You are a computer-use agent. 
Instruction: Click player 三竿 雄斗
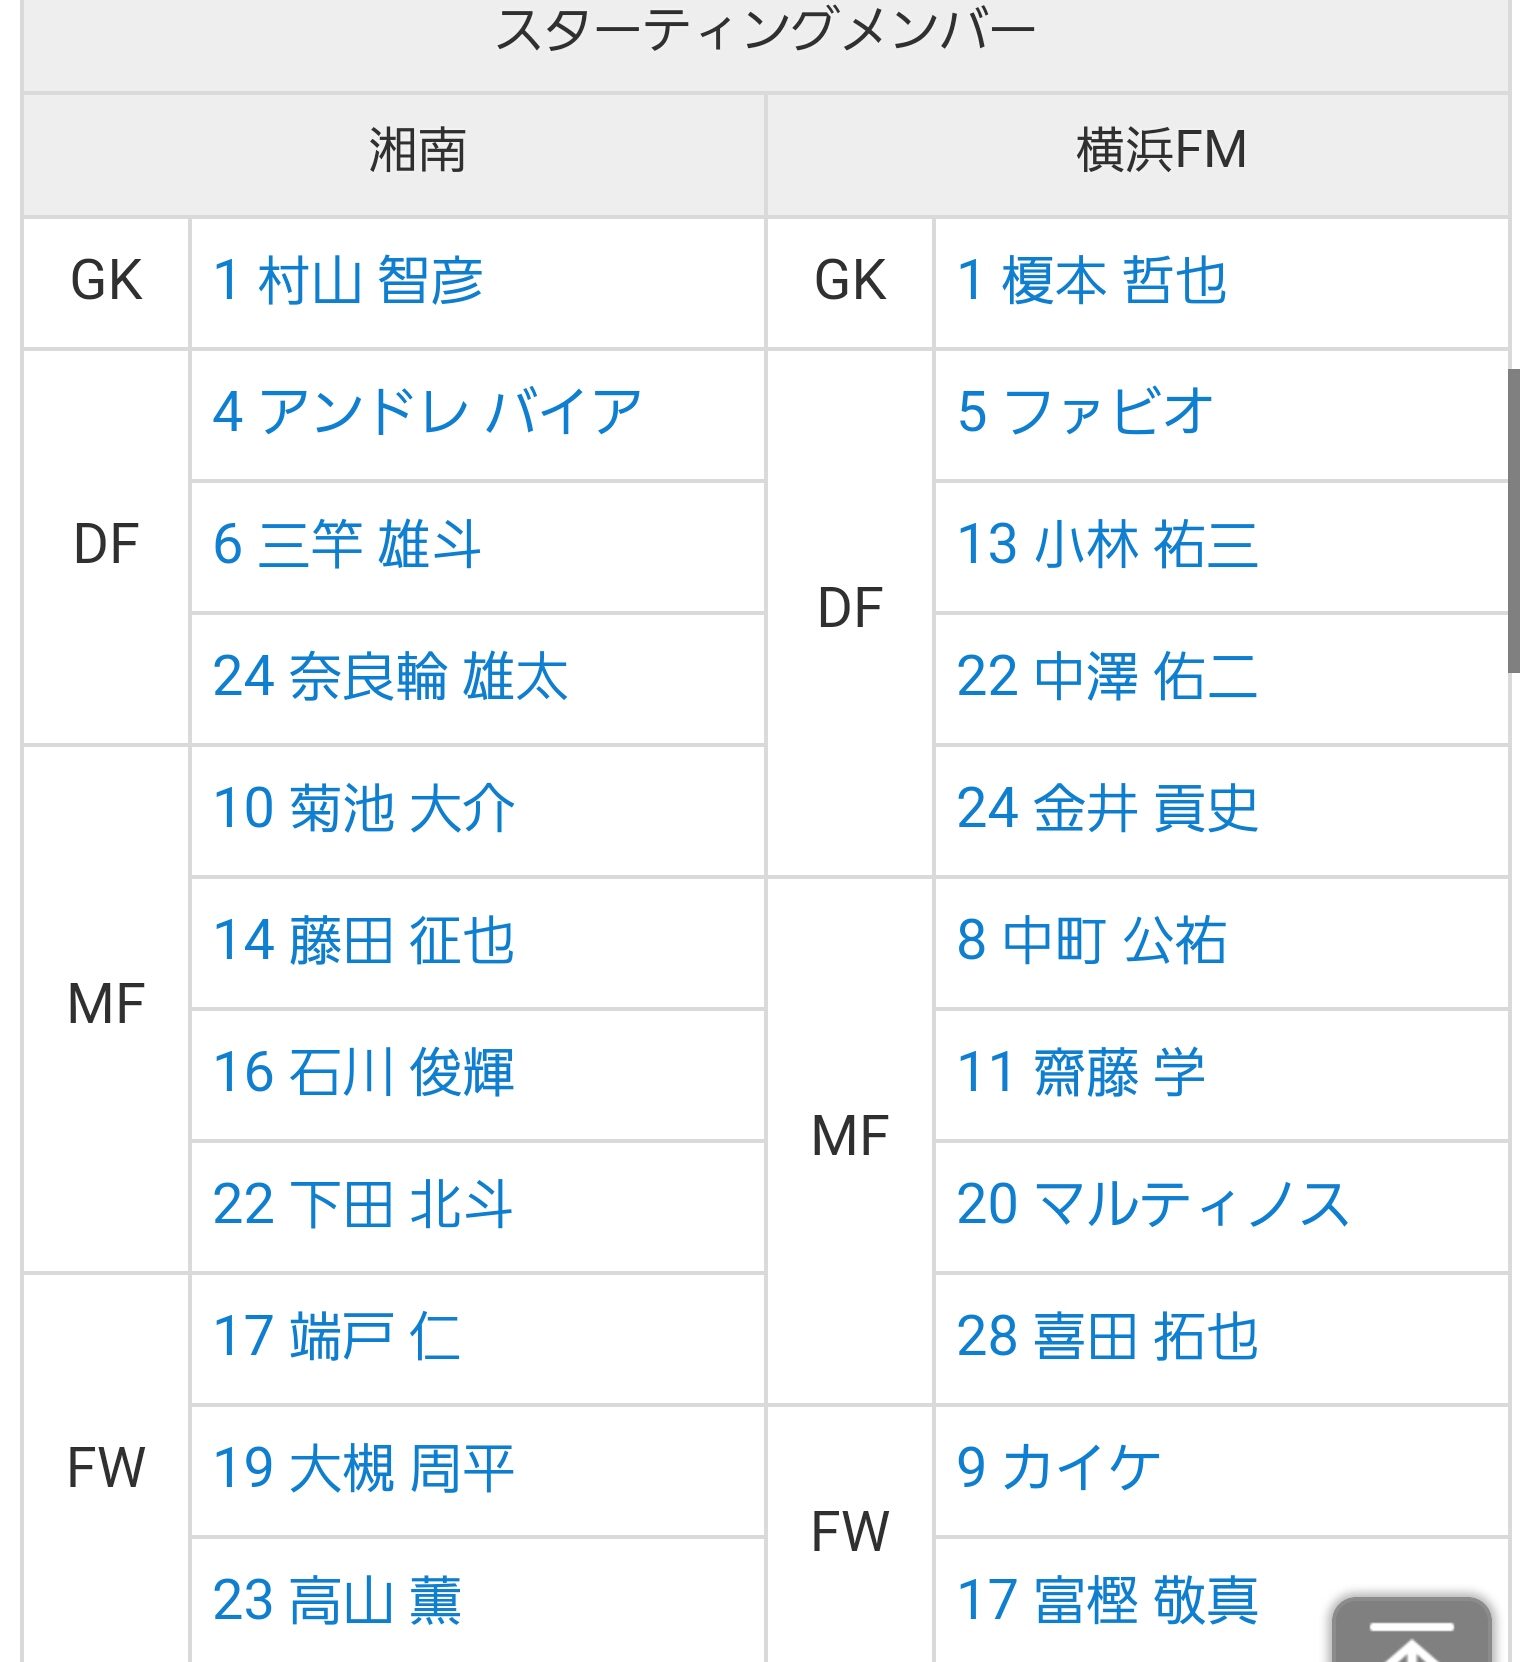point(347,545)
